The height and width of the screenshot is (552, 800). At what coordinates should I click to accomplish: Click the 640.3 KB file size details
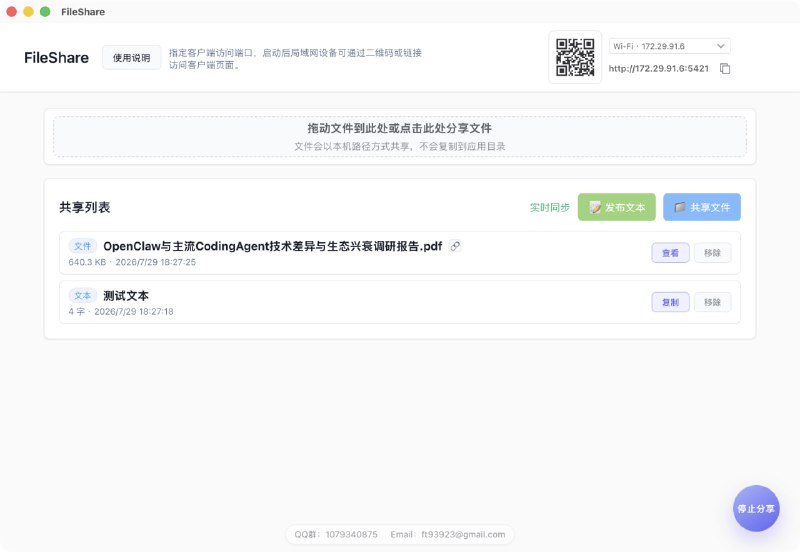pos(132,262)
